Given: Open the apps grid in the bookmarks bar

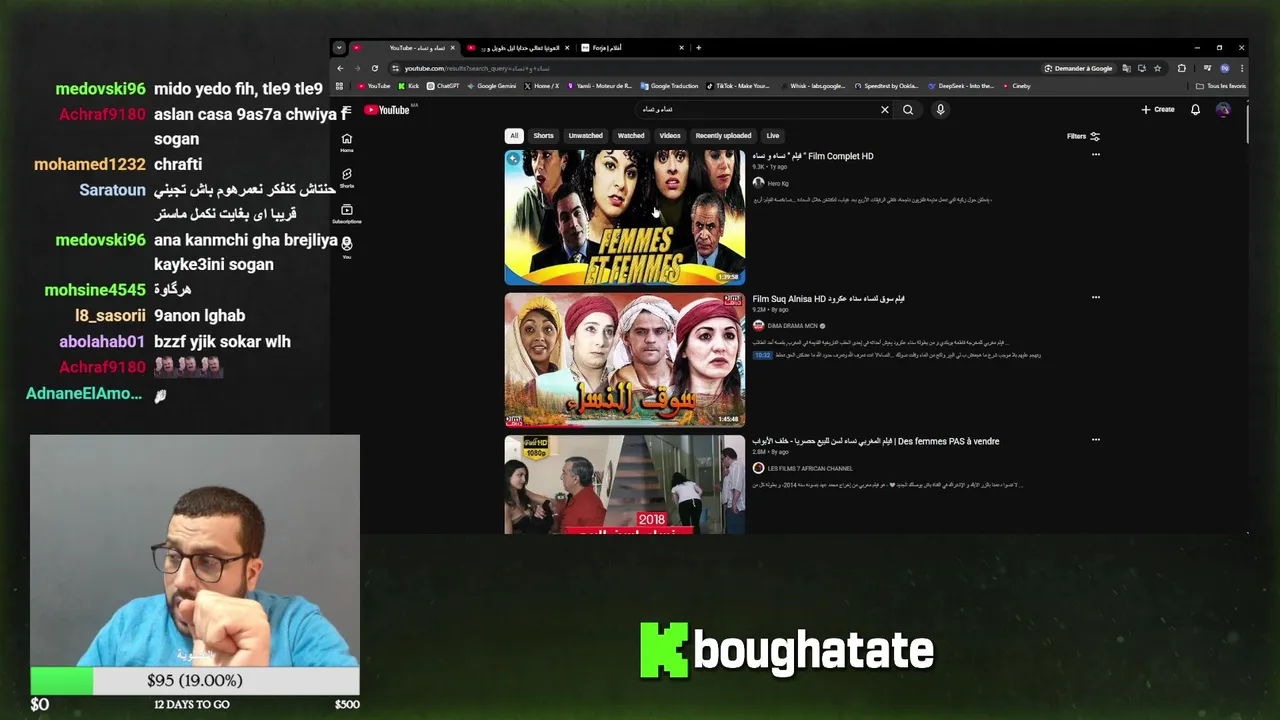Looking at the screenshot, I should click(340, 86).
